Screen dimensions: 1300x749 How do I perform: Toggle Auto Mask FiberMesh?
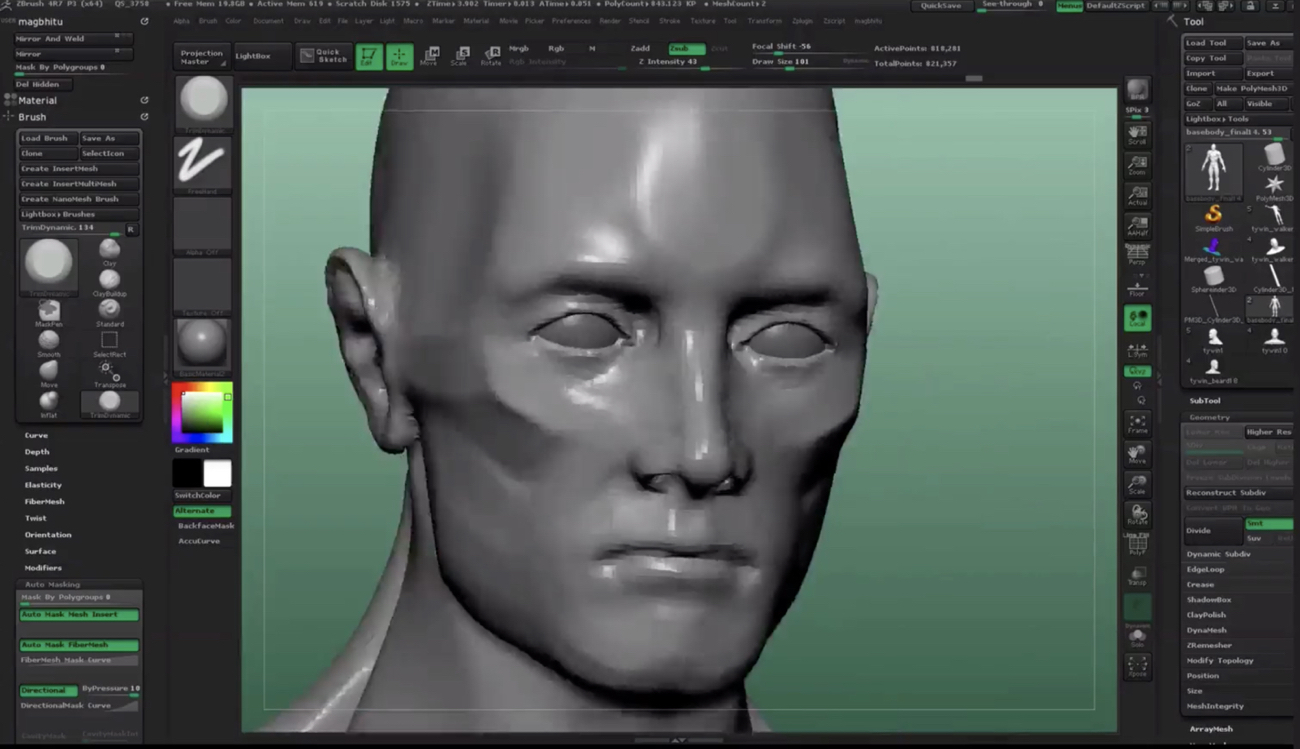click(x=79, y=645)
